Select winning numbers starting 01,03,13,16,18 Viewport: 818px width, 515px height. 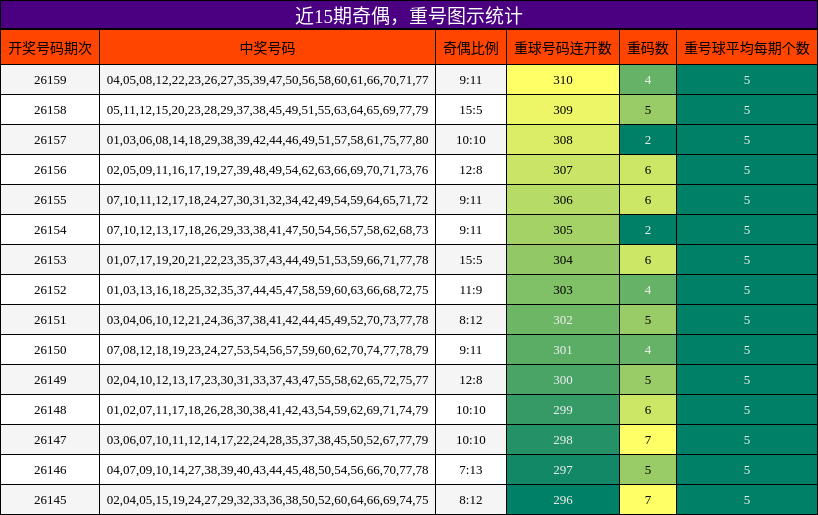[x=268, y=290]
